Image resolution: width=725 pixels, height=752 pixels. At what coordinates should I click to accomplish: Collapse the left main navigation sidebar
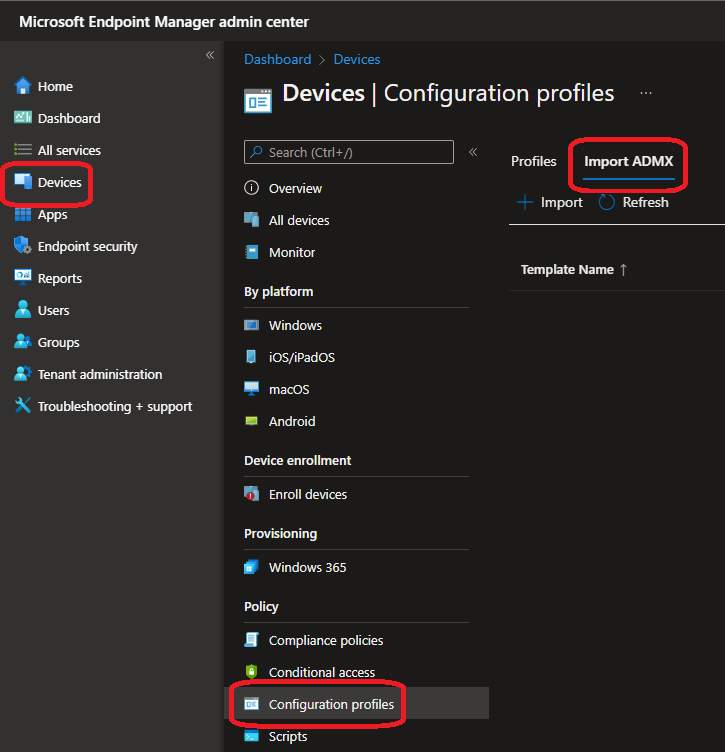pos(210,55)
